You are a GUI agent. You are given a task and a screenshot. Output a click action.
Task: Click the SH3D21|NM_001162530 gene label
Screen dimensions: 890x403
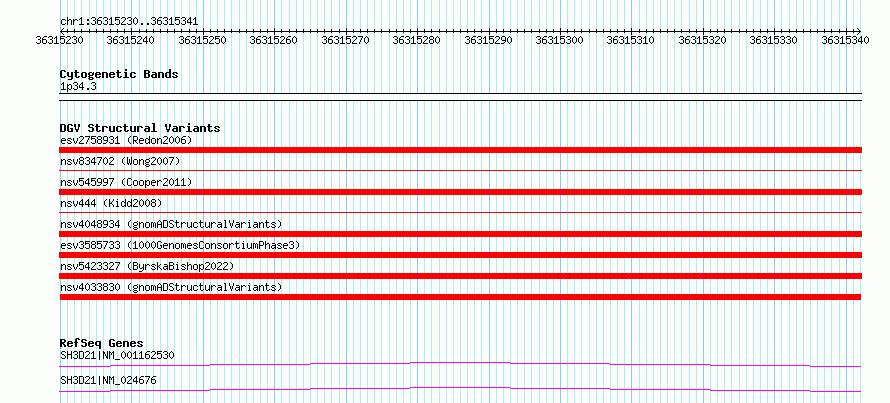pyautogui.click(x=117, y=355)
